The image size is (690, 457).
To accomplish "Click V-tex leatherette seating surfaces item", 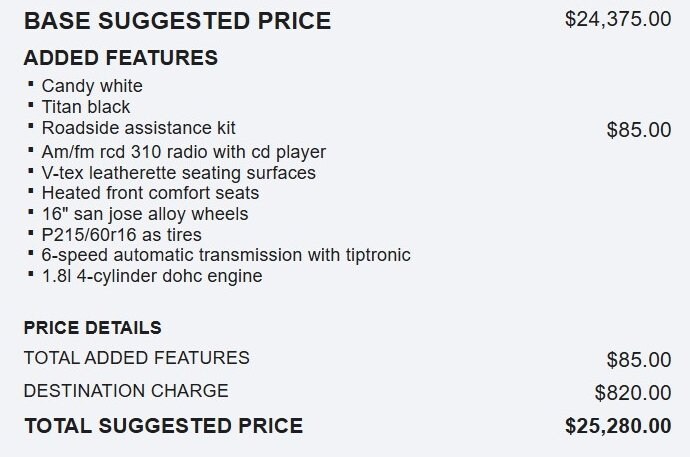I will pos(179,173).
